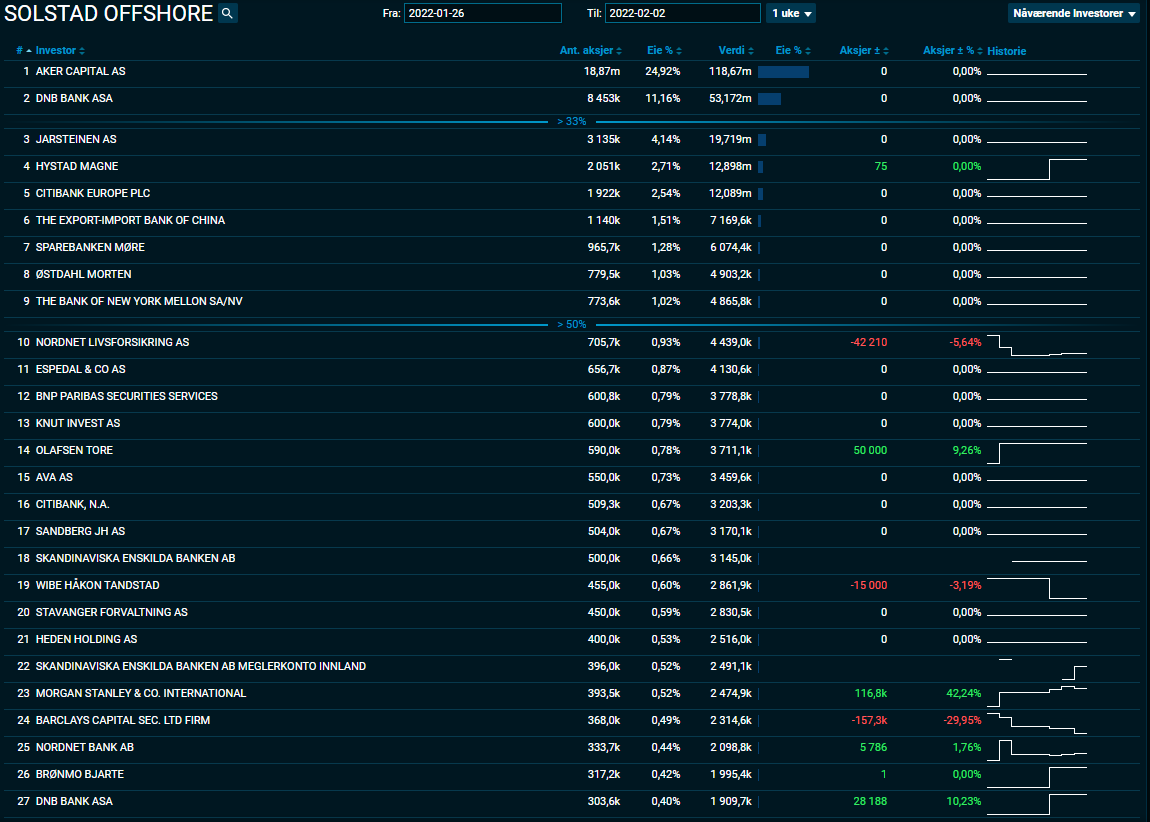Image resolution: width=1150 pixels, height=822 pixels.
Task: Click the > 33% threshold label
Action: point(571,122)
